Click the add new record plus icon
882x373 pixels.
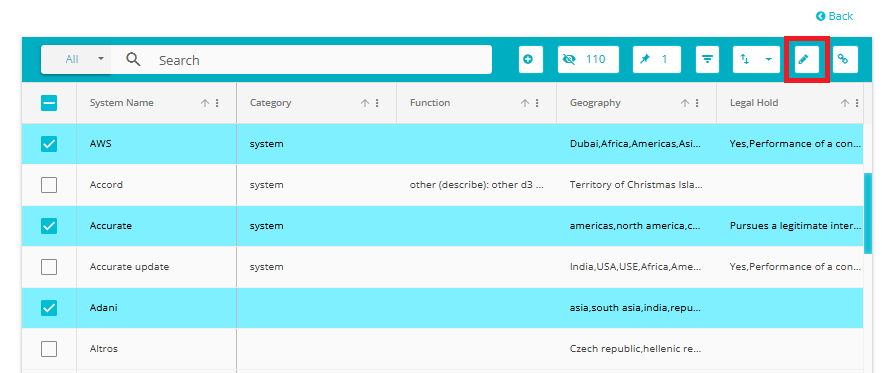click(x=528, y=60)
